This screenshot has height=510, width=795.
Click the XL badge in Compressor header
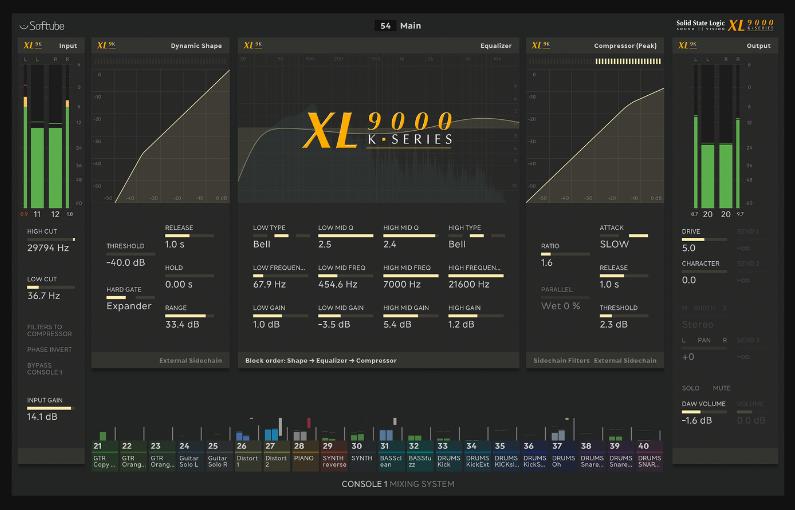tap(540, 45)
